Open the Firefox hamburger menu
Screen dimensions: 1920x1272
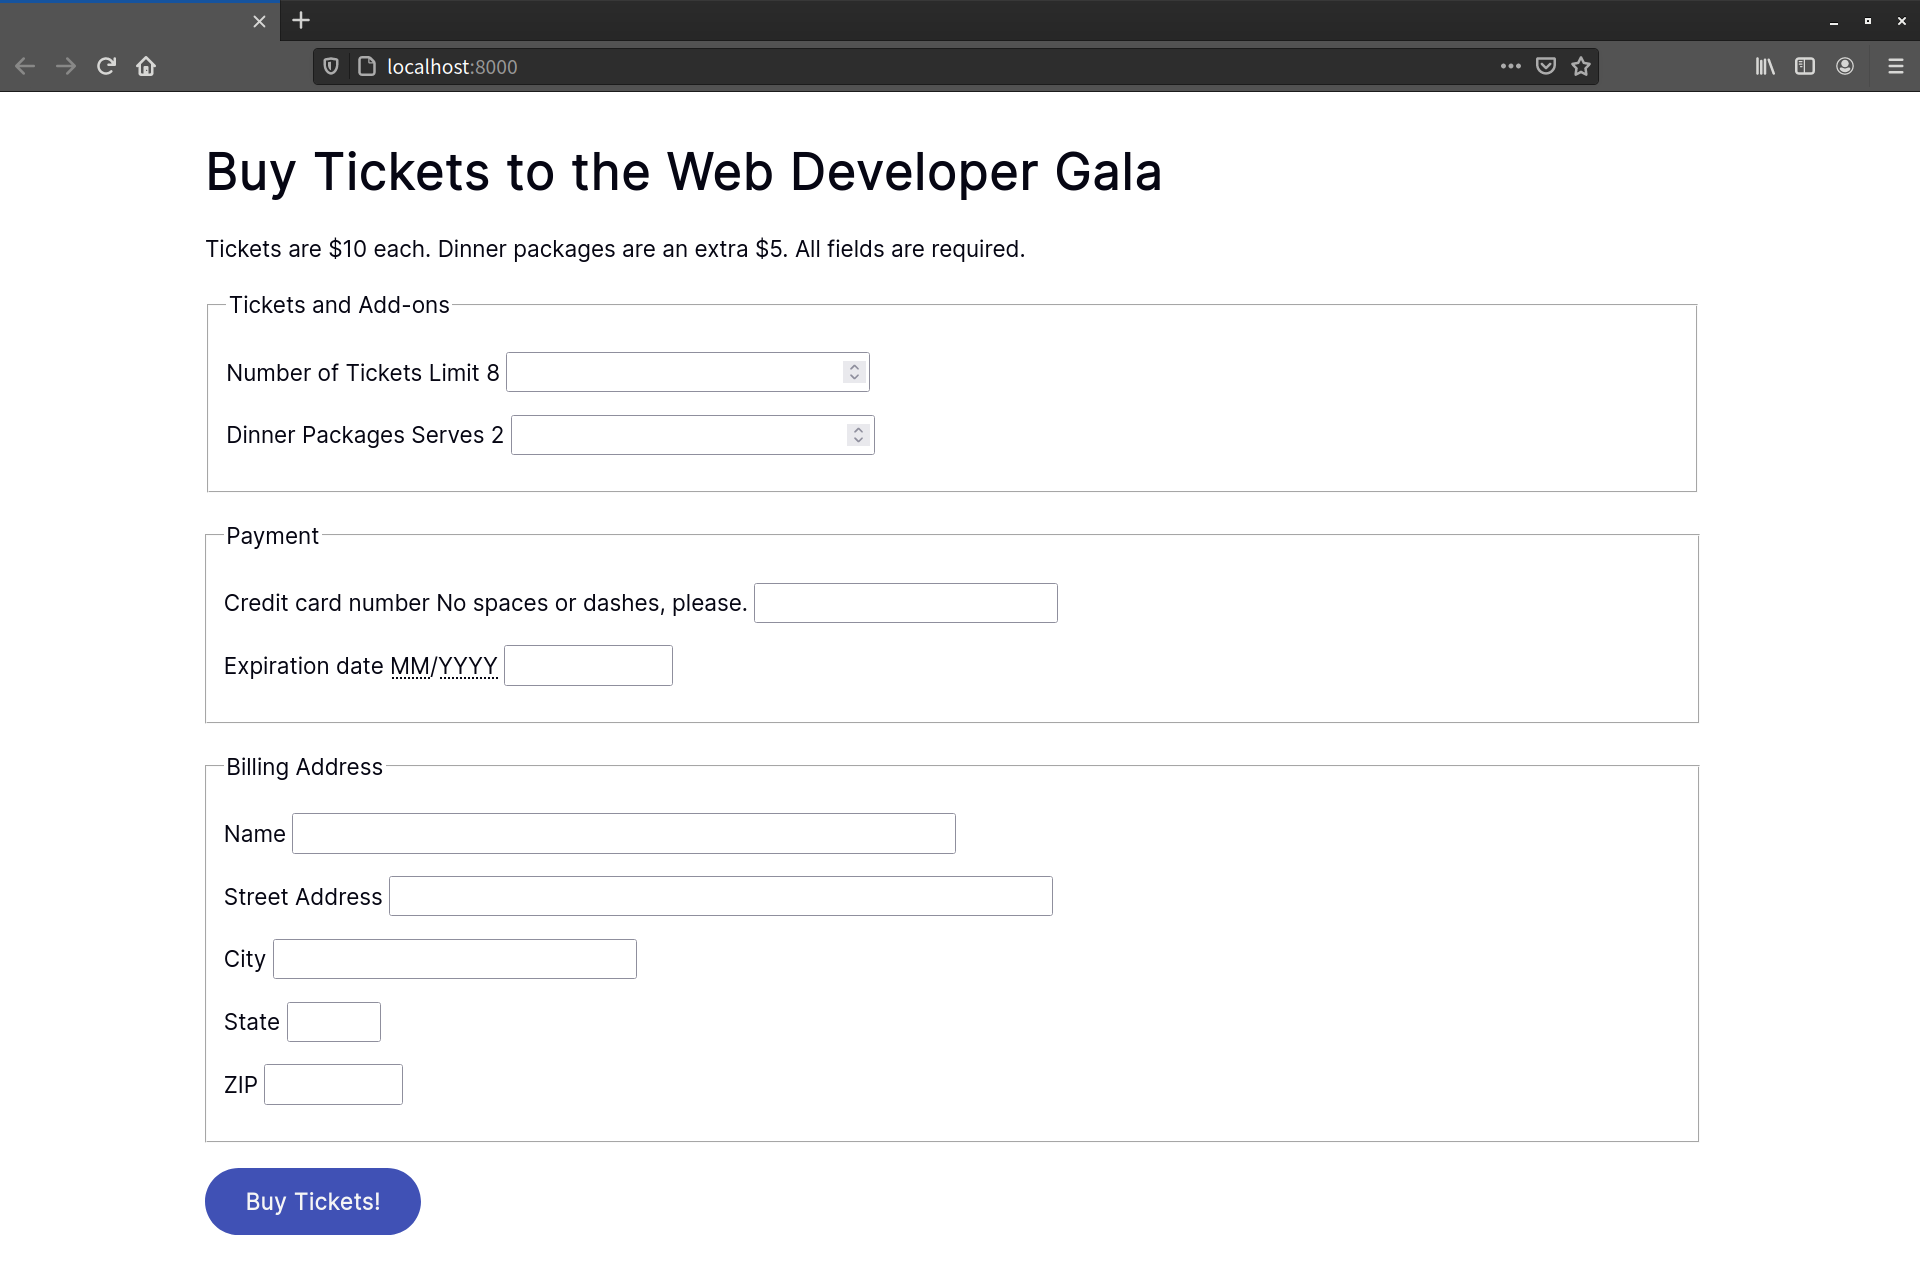tap(1896, 66)
